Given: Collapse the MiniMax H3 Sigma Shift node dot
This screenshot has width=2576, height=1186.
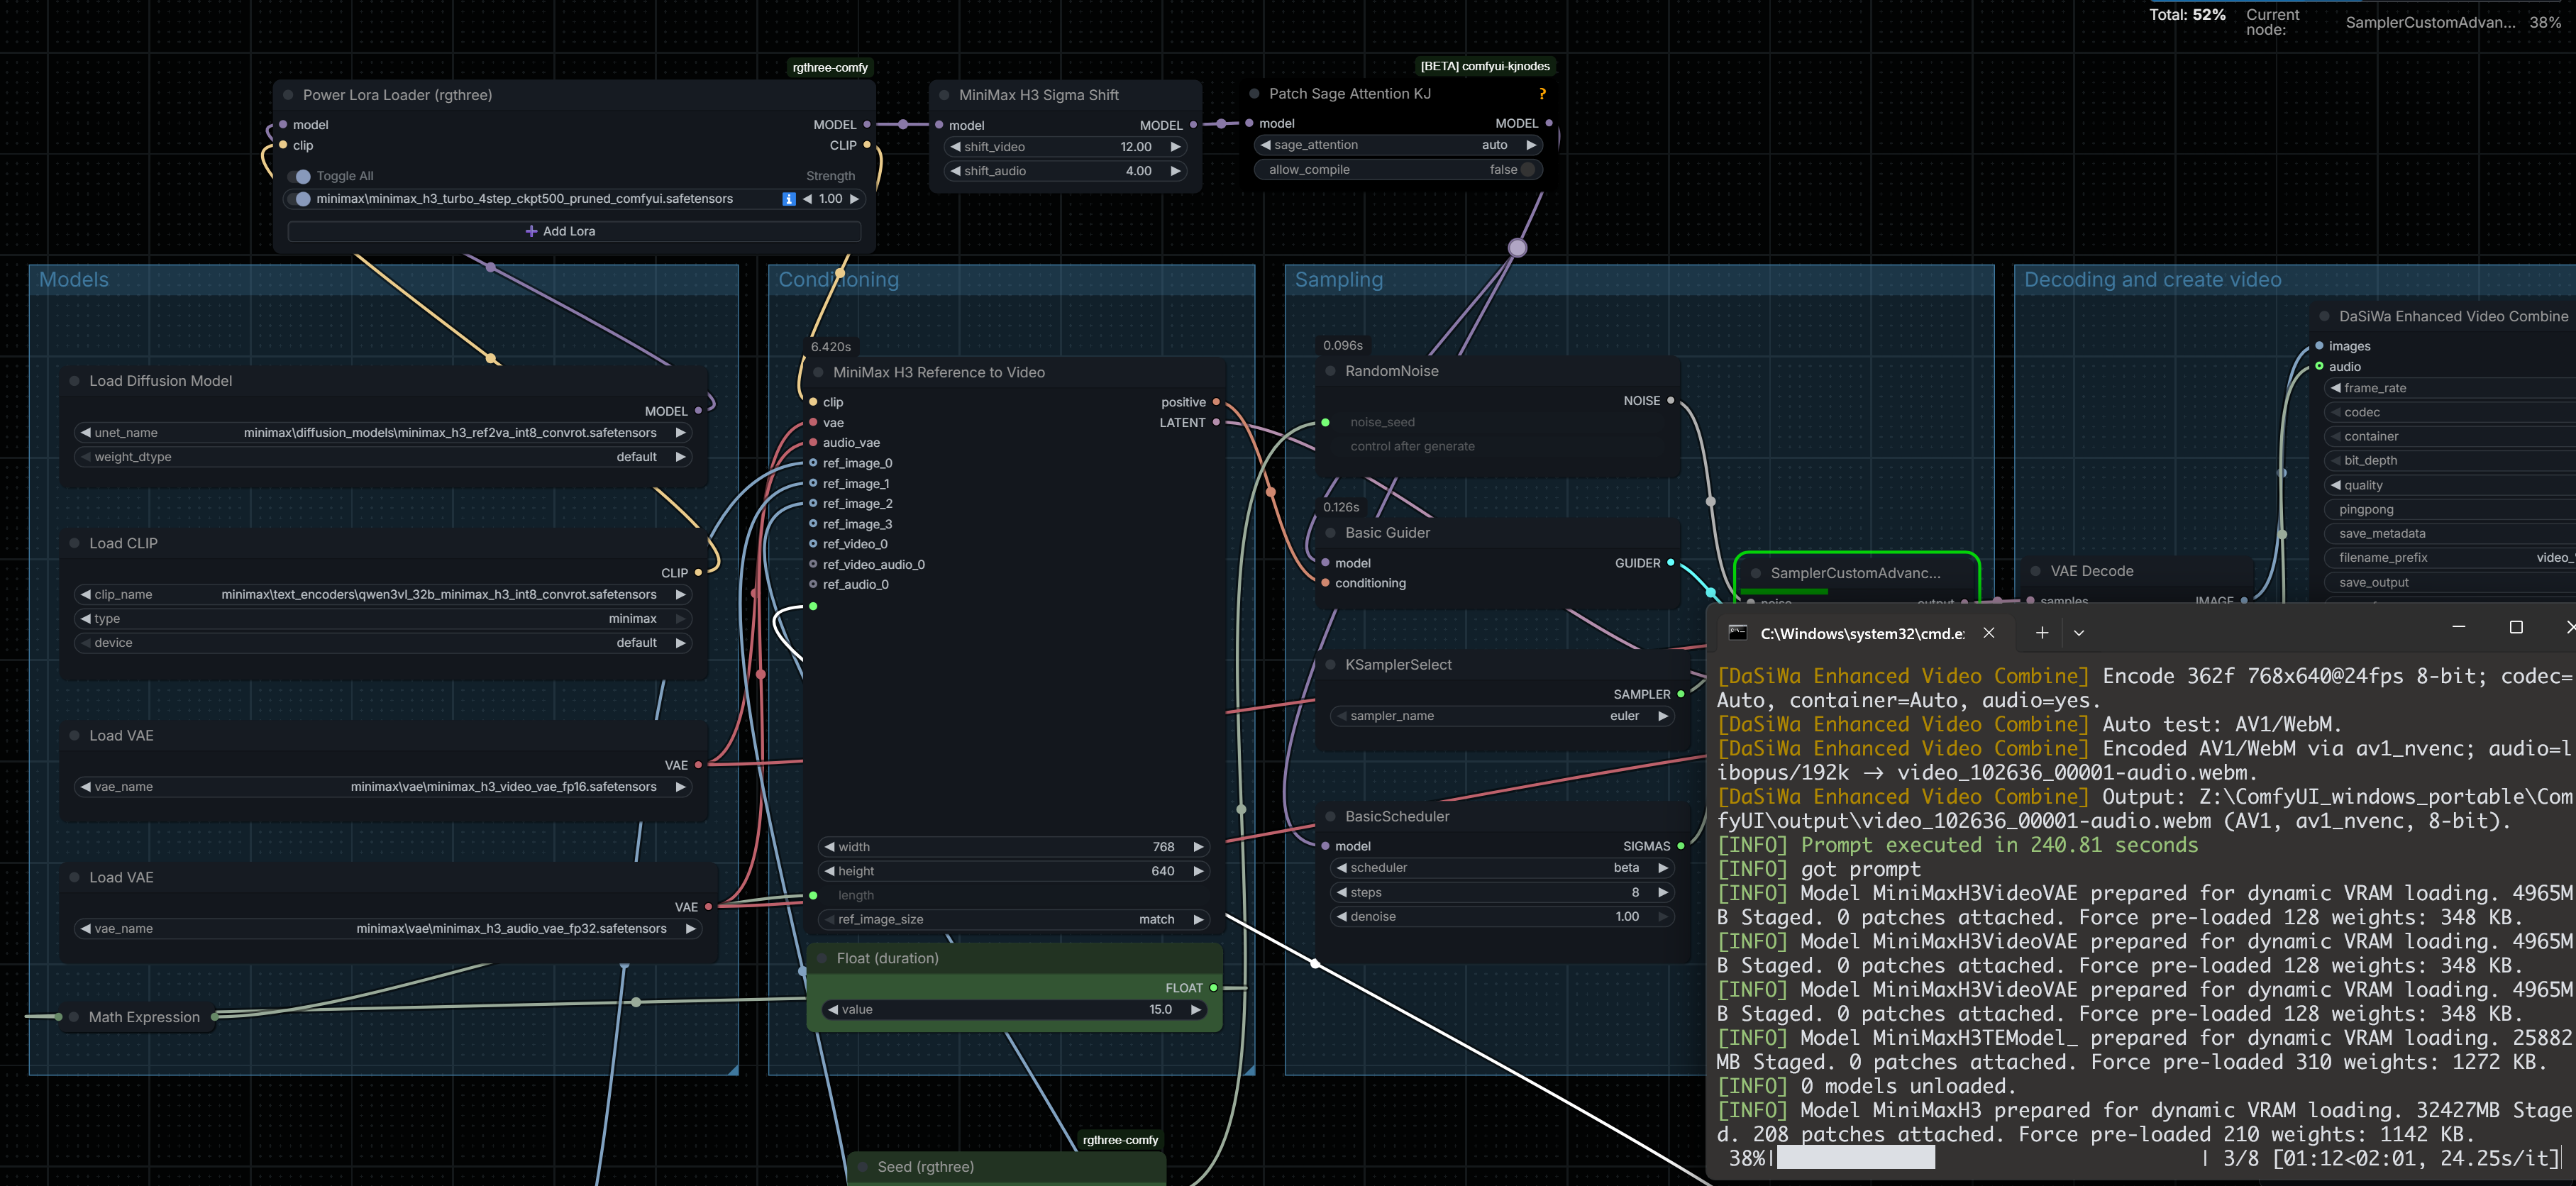Looking at the screenshot, I should coord(944,95).
